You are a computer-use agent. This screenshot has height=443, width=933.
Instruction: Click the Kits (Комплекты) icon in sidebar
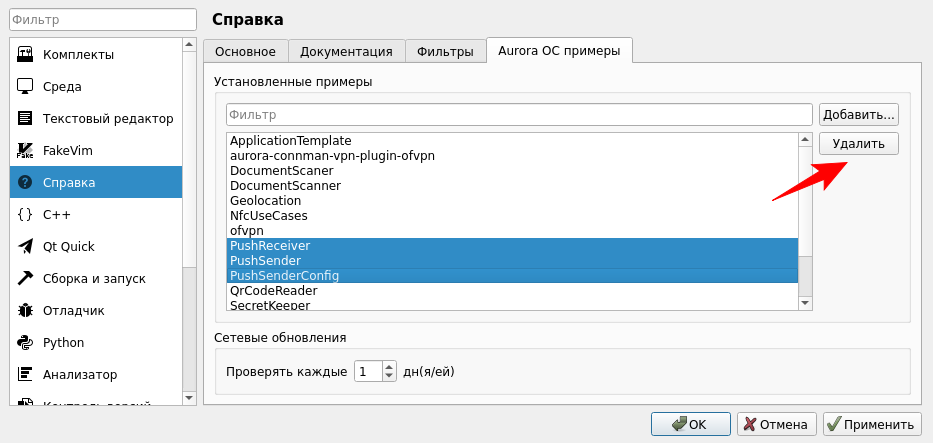pos(26,54)
